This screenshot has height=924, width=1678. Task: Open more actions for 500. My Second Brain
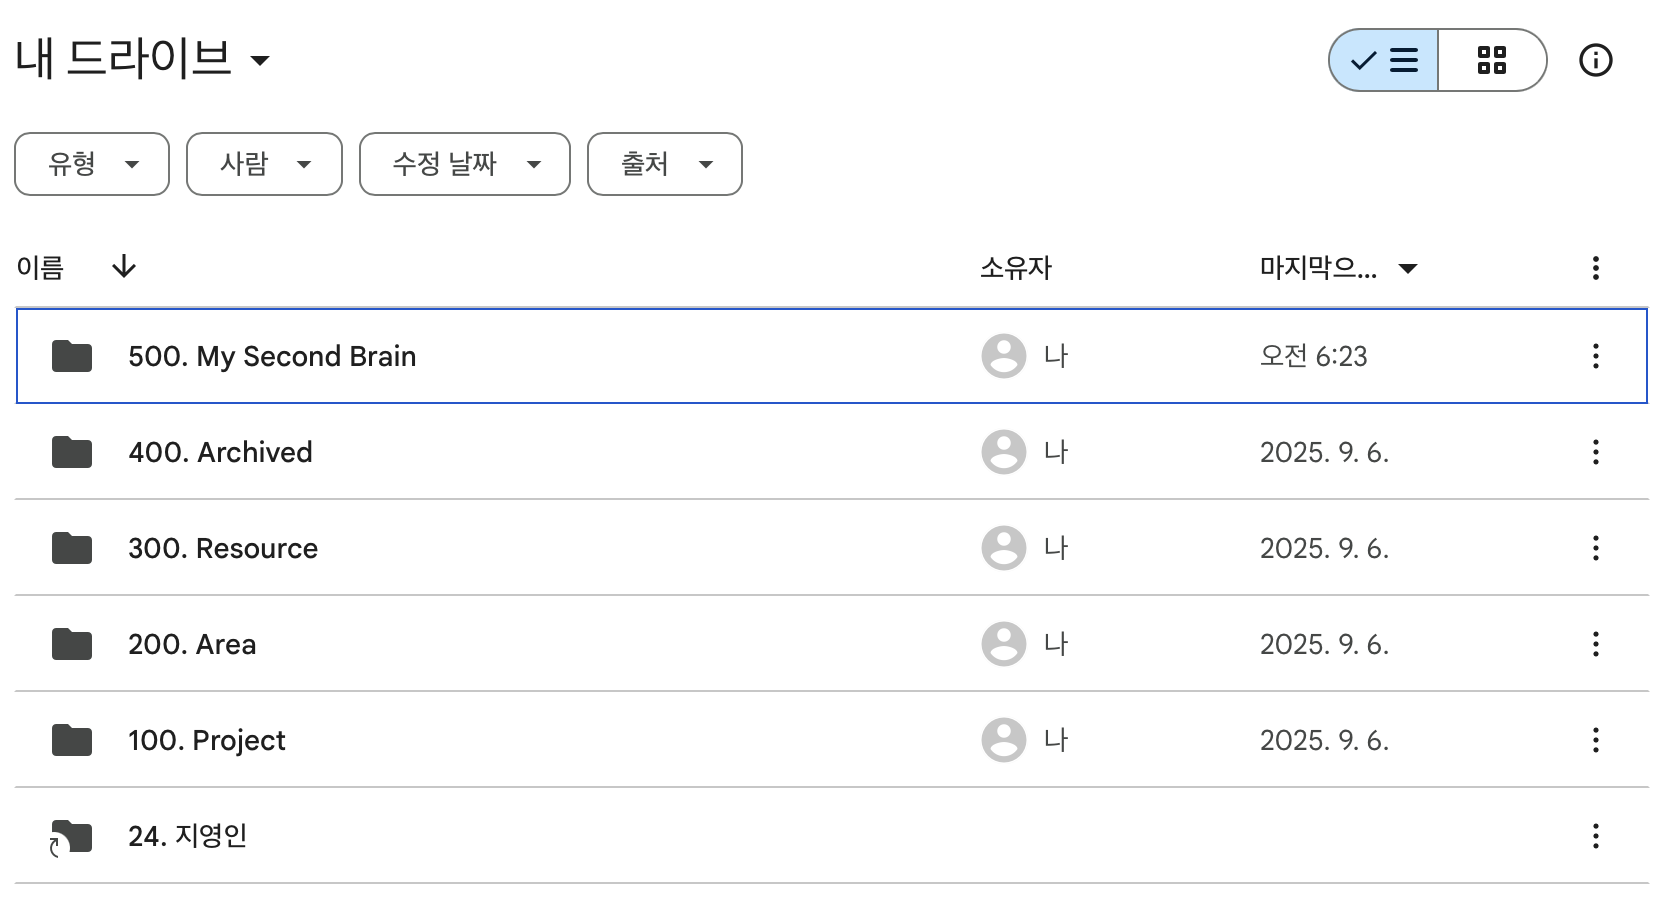[x=1595, y=356]
